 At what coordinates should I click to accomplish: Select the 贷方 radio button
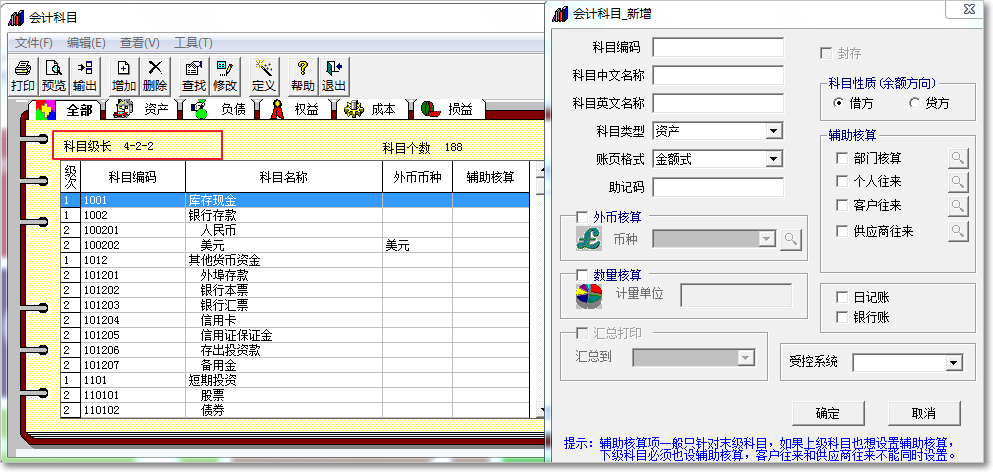[914, 103]
